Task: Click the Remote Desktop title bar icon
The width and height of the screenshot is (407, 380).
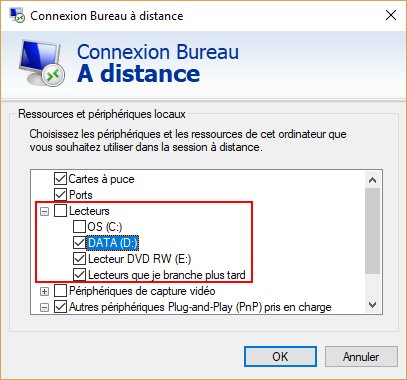Action: [17, 15]
